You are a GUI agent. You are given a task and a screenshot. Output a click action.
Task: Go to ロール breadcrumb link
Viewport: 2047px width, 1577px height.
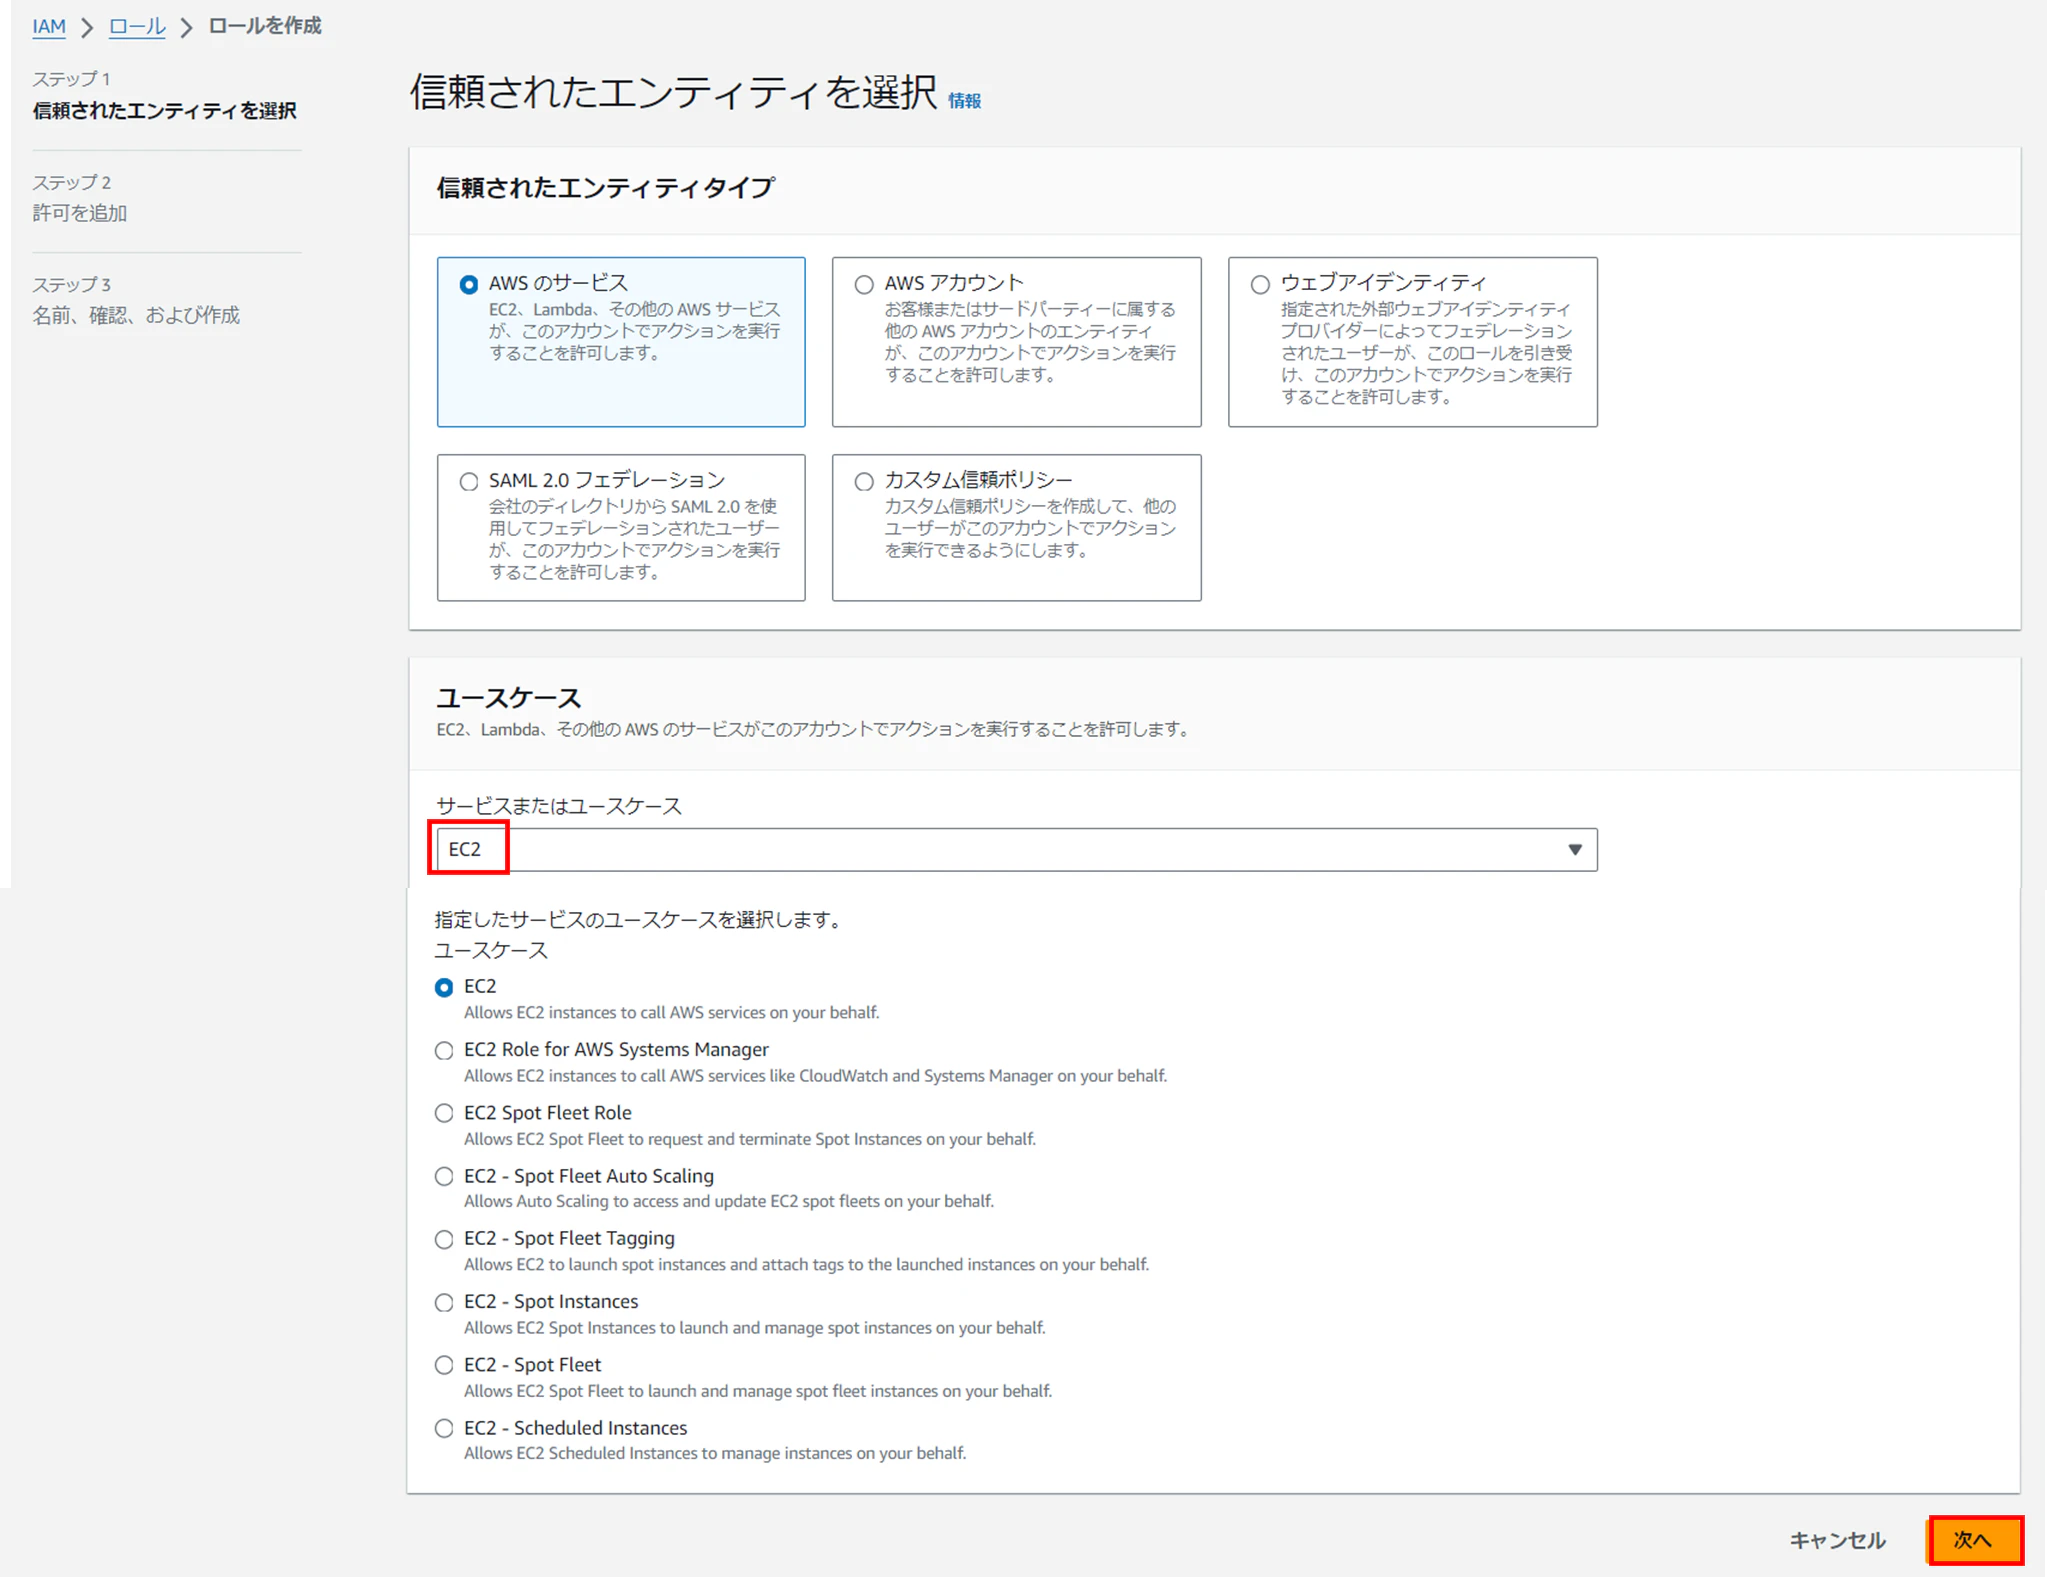click(137, 27)
